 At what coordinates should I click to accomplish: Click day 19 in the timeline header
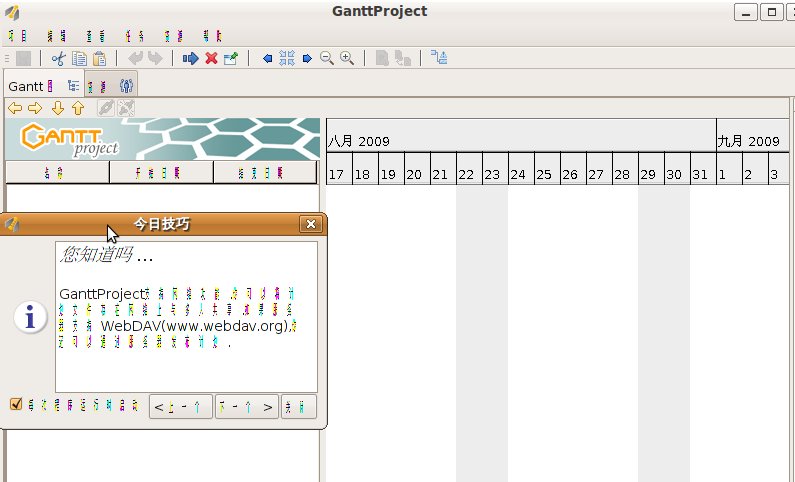click(391, 169)
